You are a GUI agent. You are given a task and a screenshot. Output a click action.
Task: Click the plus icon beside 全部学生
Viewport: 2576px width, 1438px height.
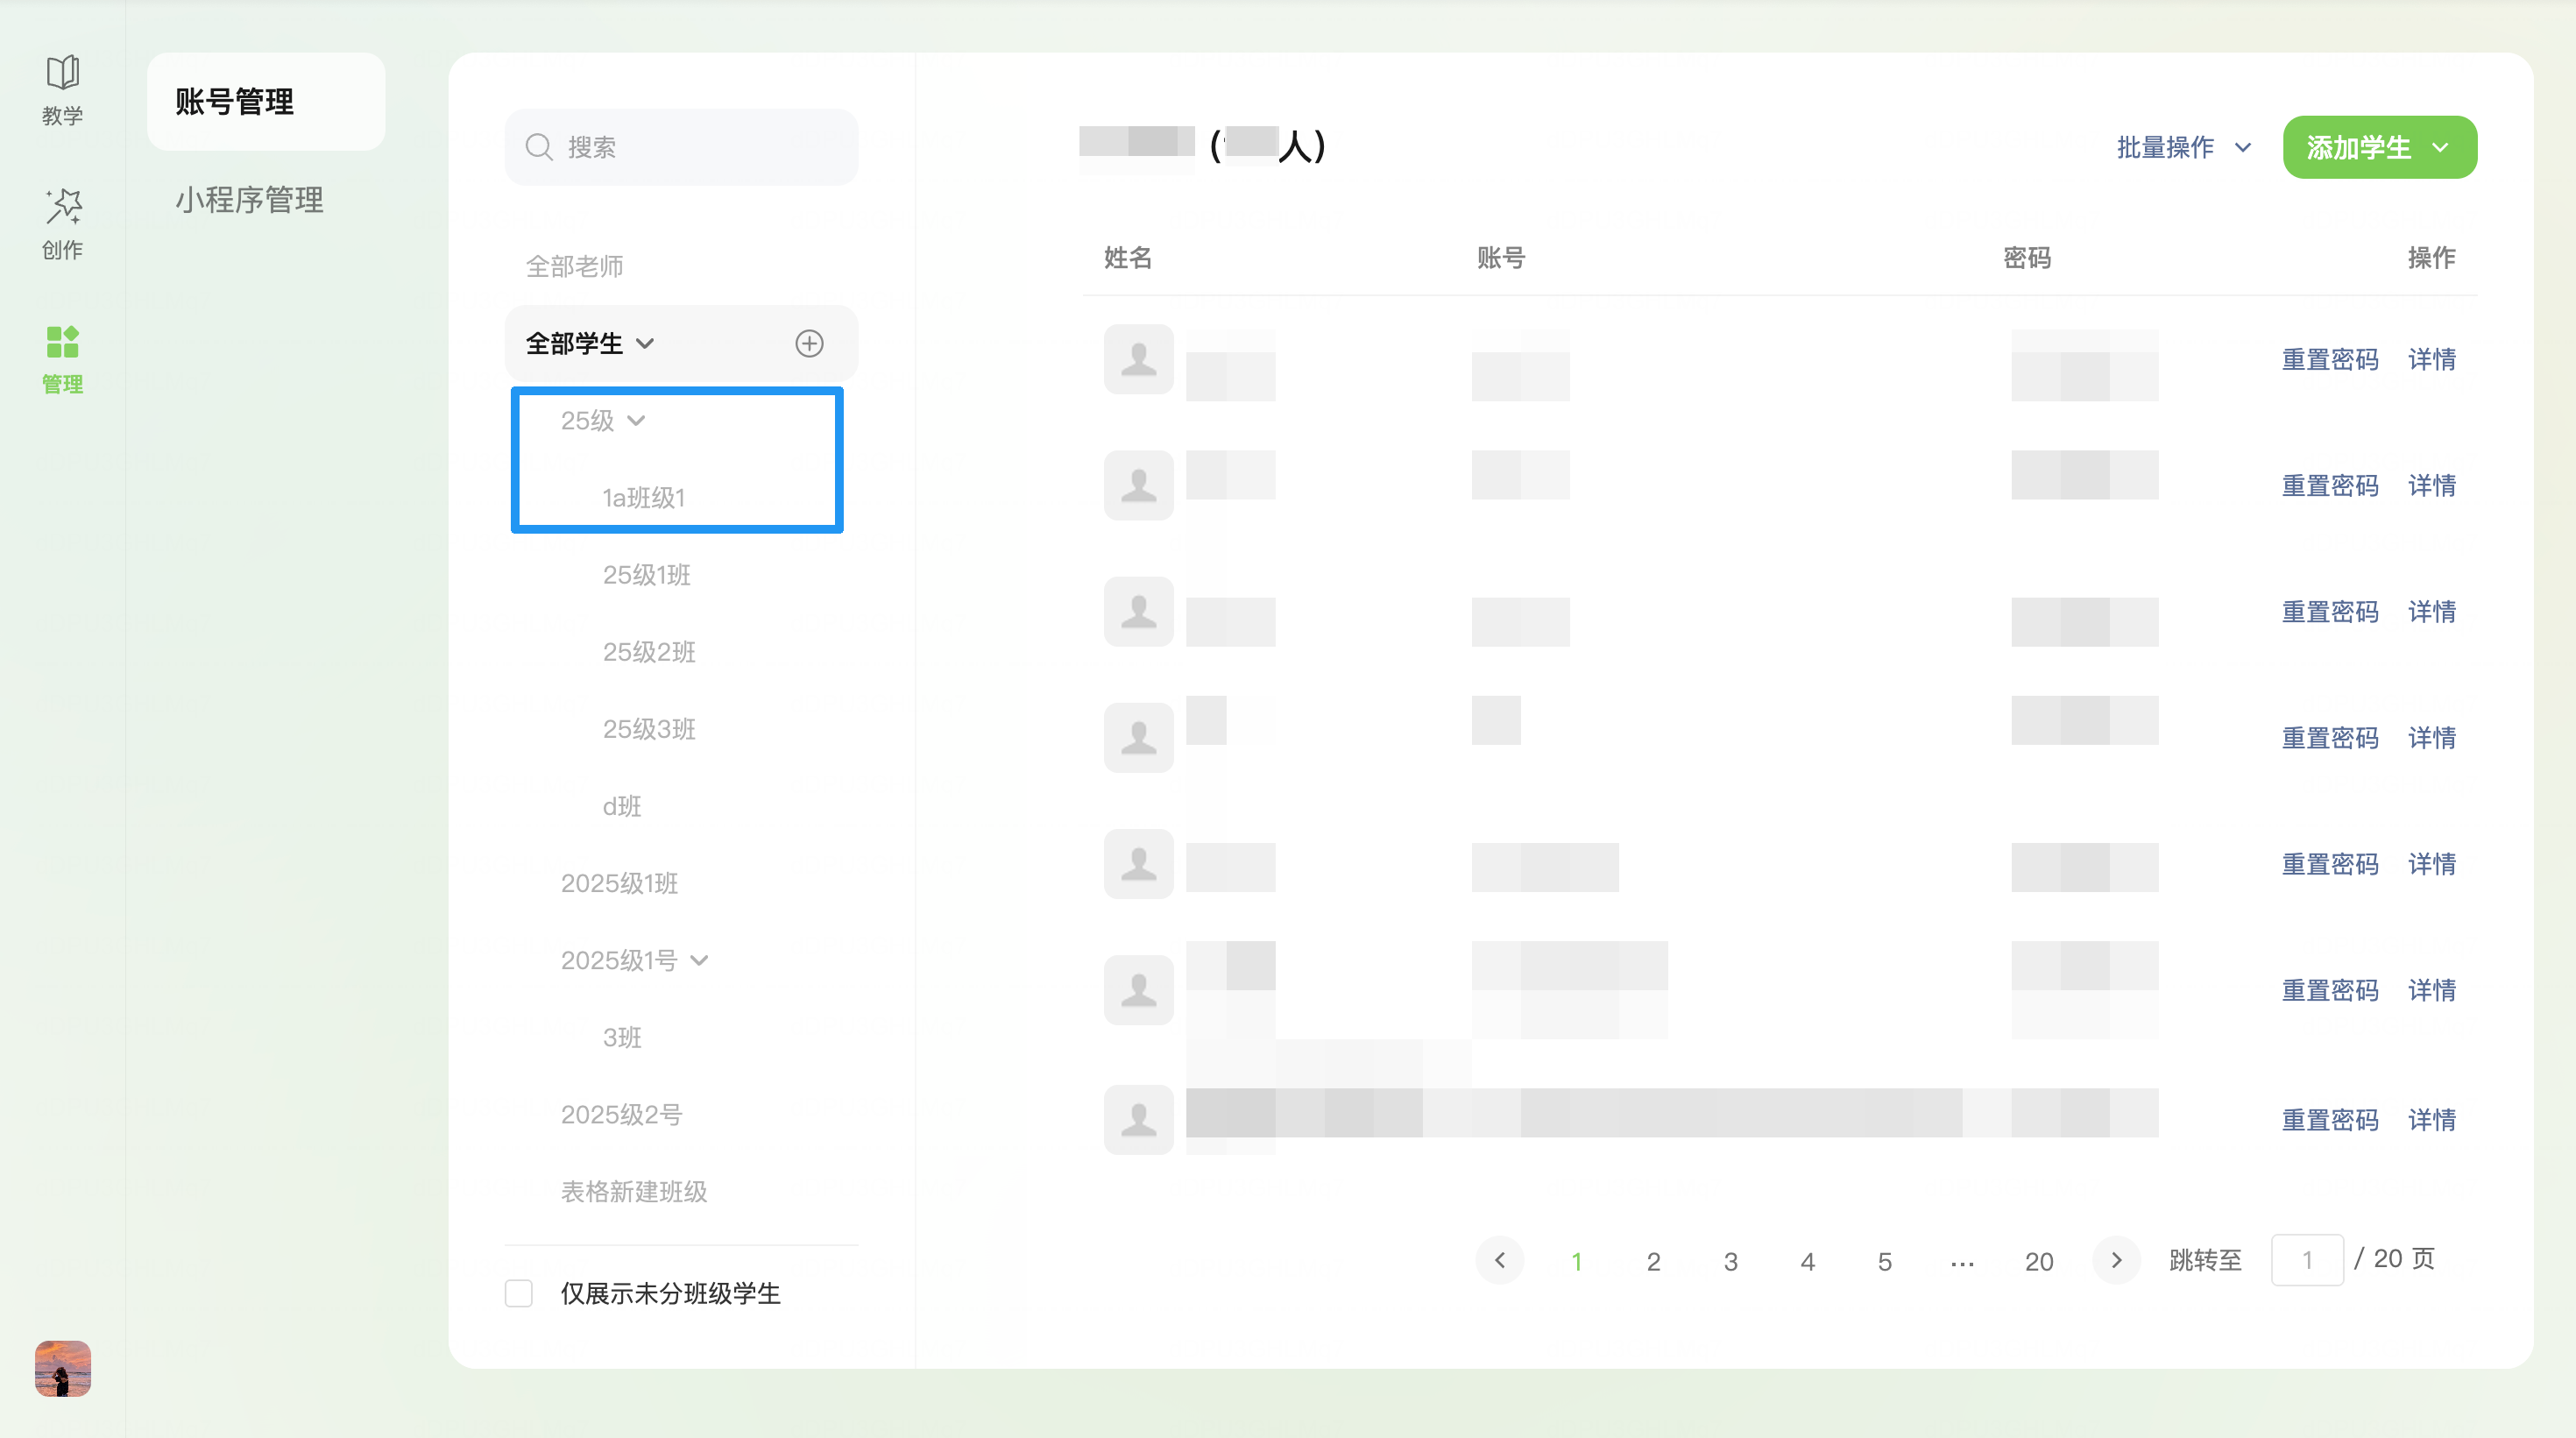pyautogui.click(x=809, y=344)
